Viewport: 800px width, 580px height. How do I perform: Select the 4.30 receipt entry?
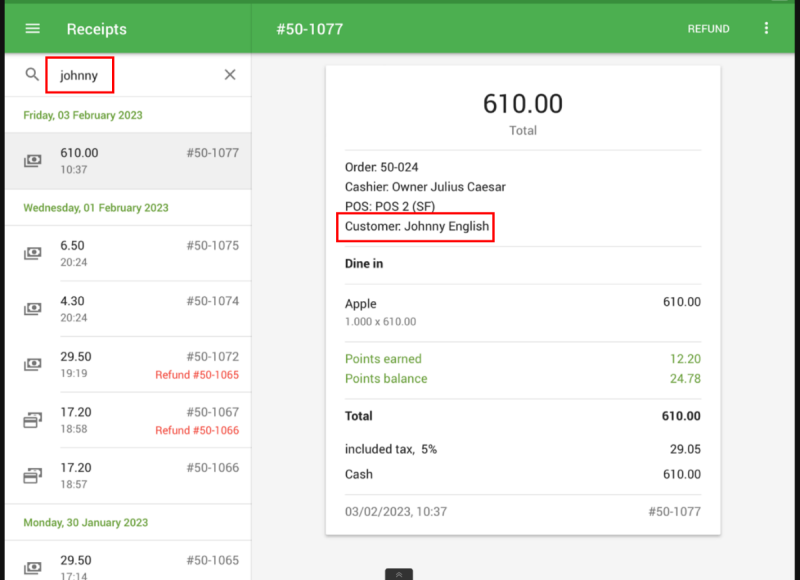[128, 309]
